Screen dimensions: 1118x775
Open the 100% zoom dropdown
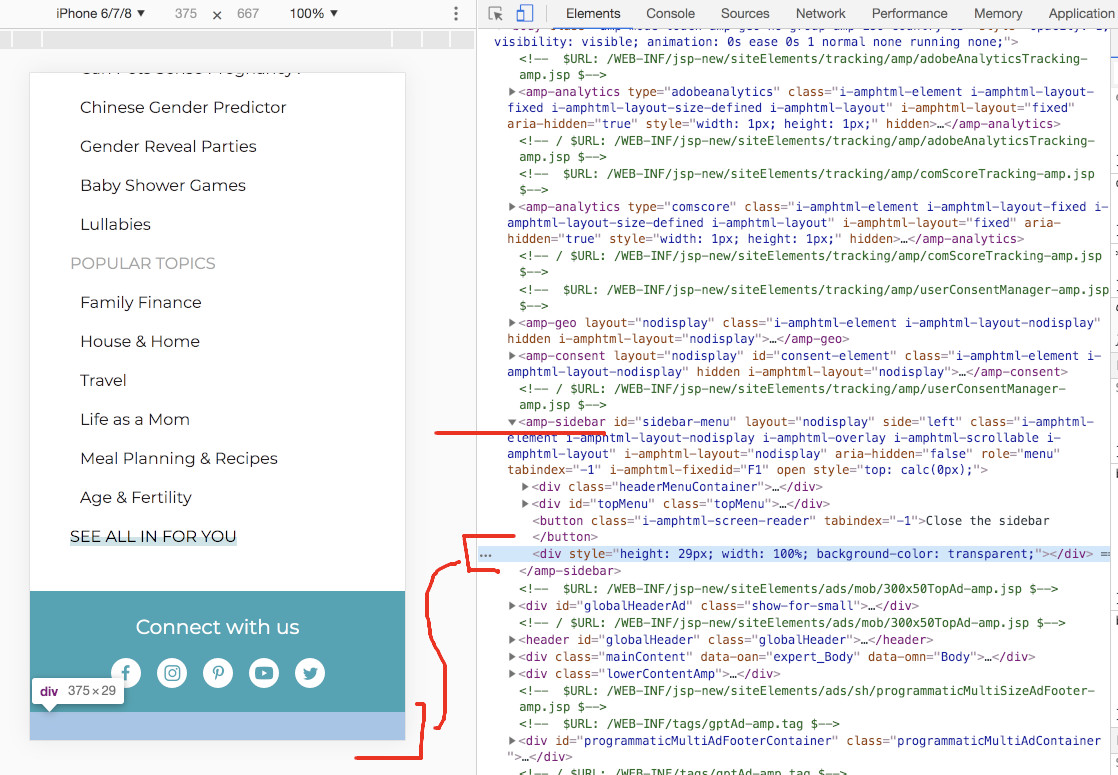pos(314,14)
